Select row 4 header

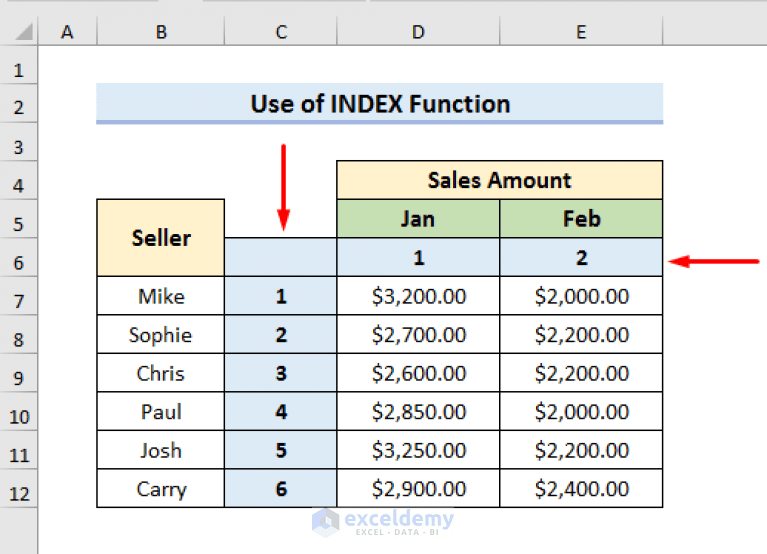19,180
